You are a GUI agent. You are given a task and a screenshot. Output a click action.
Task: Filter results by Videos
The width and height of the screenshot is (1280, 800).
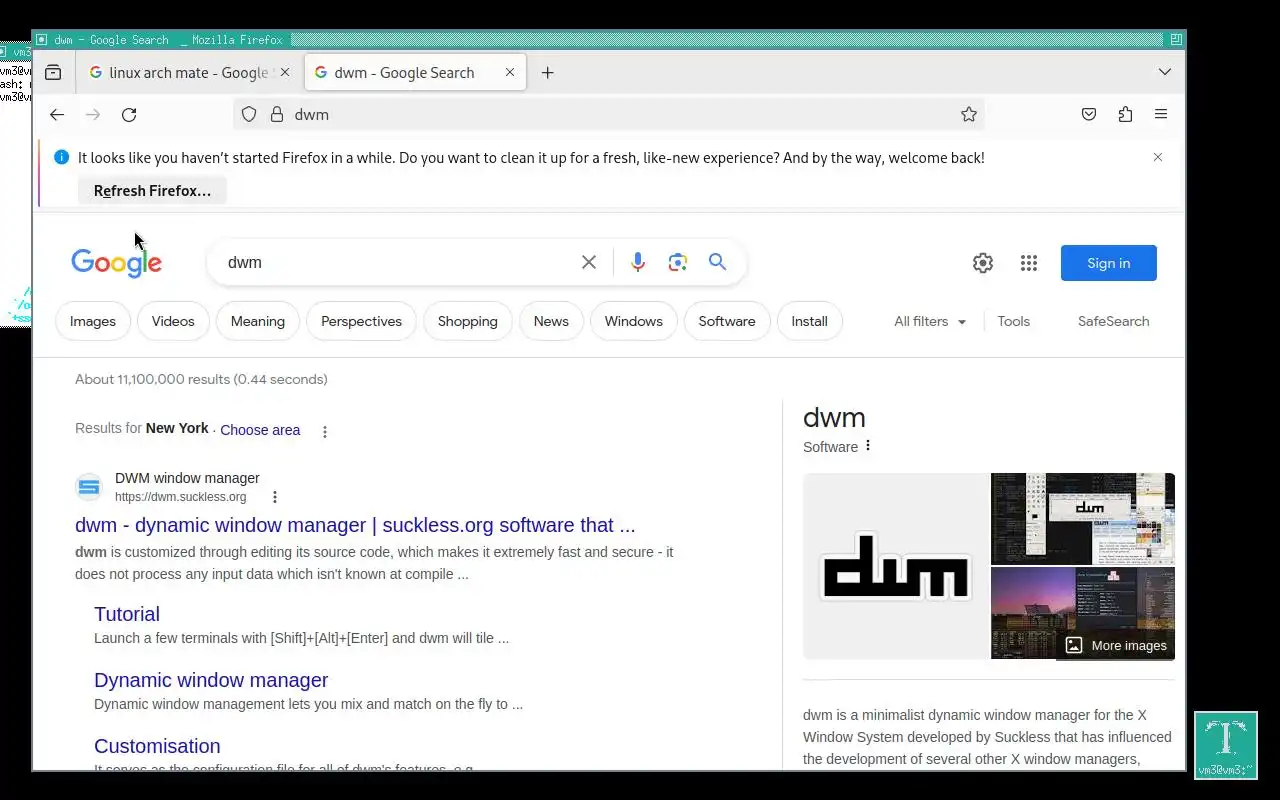point(173,321)
